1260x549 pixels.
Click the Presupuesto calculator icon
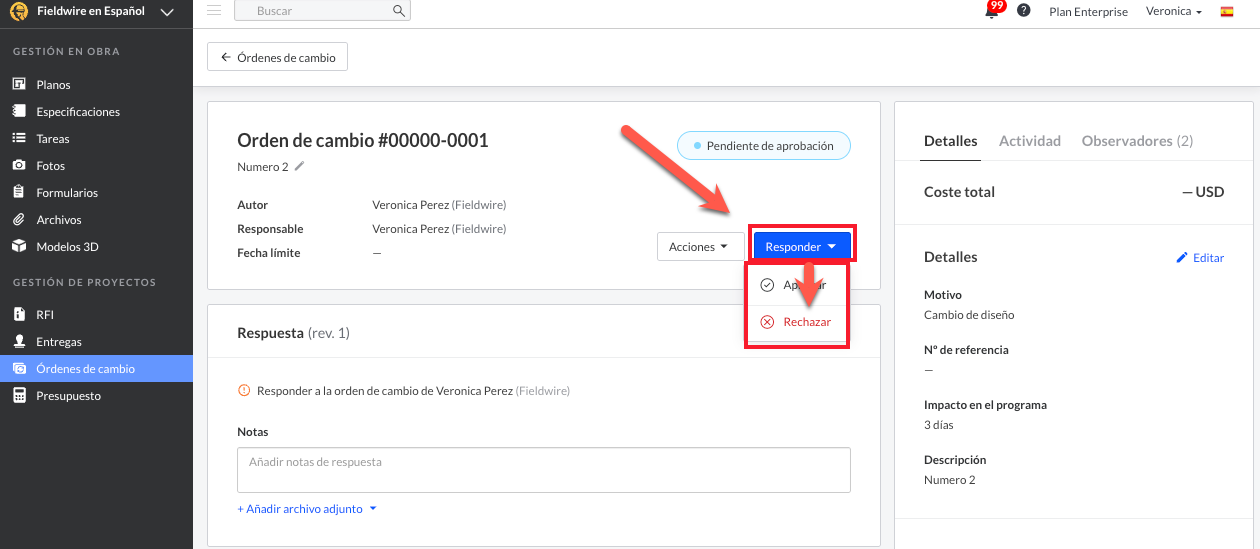click(x=18, y=395)
